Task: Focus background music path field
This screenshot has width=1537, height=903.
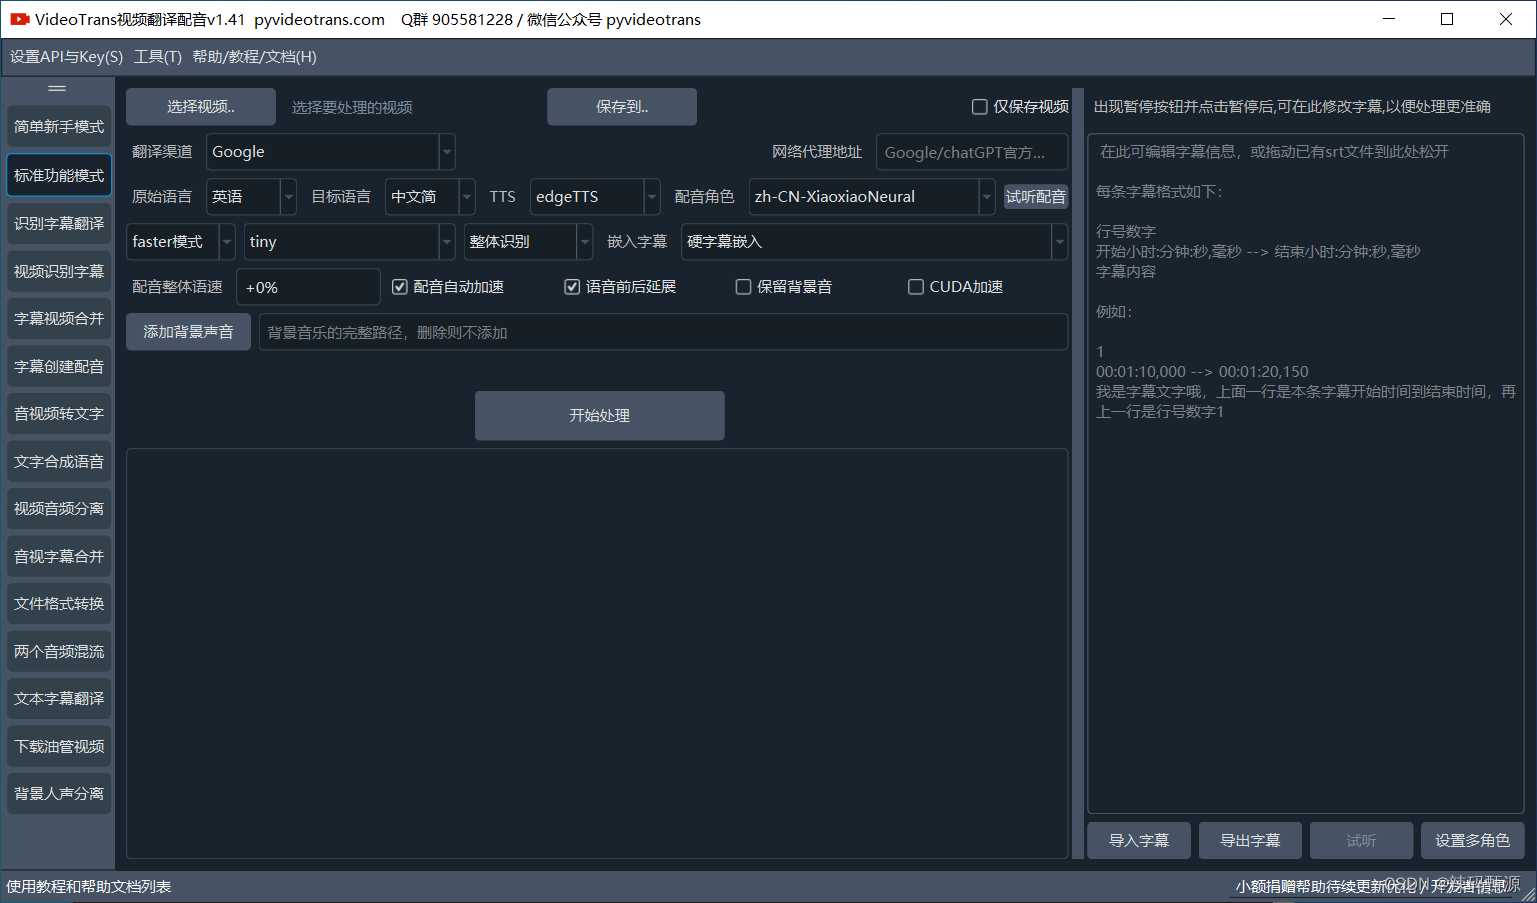Action: tap(663, 332)
